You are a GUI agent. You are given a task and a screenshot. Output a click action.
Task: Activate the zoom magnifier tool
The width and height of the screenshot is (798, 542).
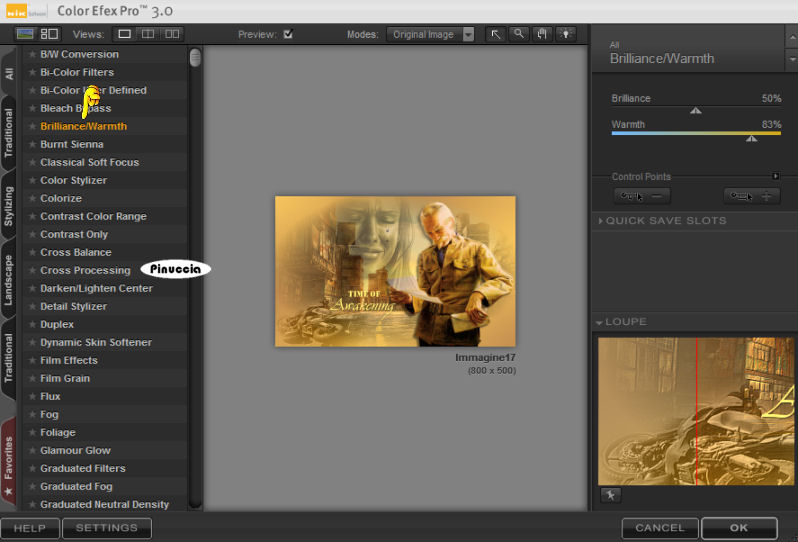click(519, 34)
